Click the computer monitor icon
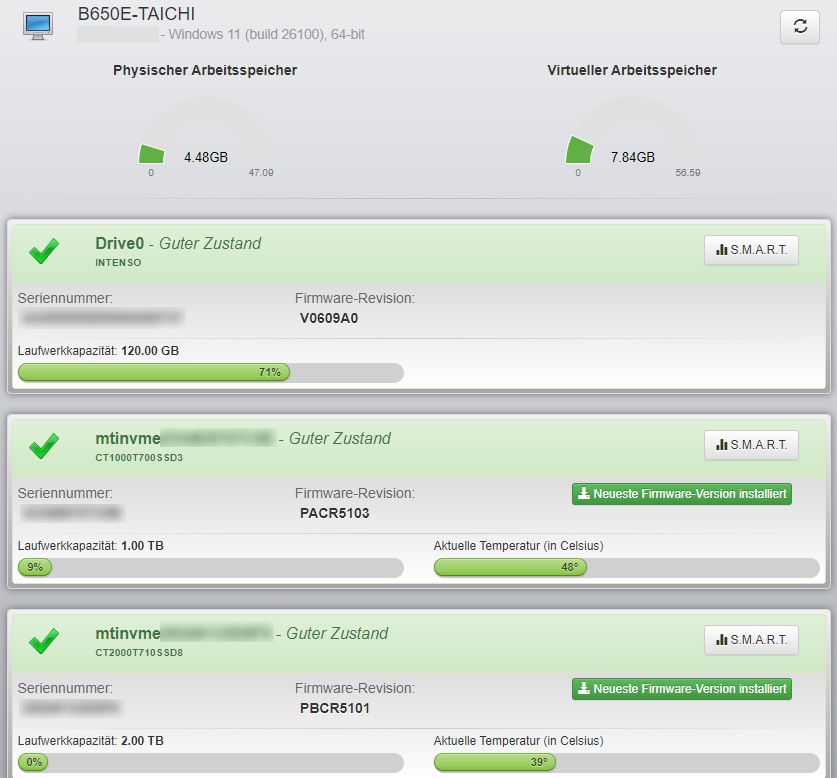The height and width of the screenshot is (778, 837). 38,26
